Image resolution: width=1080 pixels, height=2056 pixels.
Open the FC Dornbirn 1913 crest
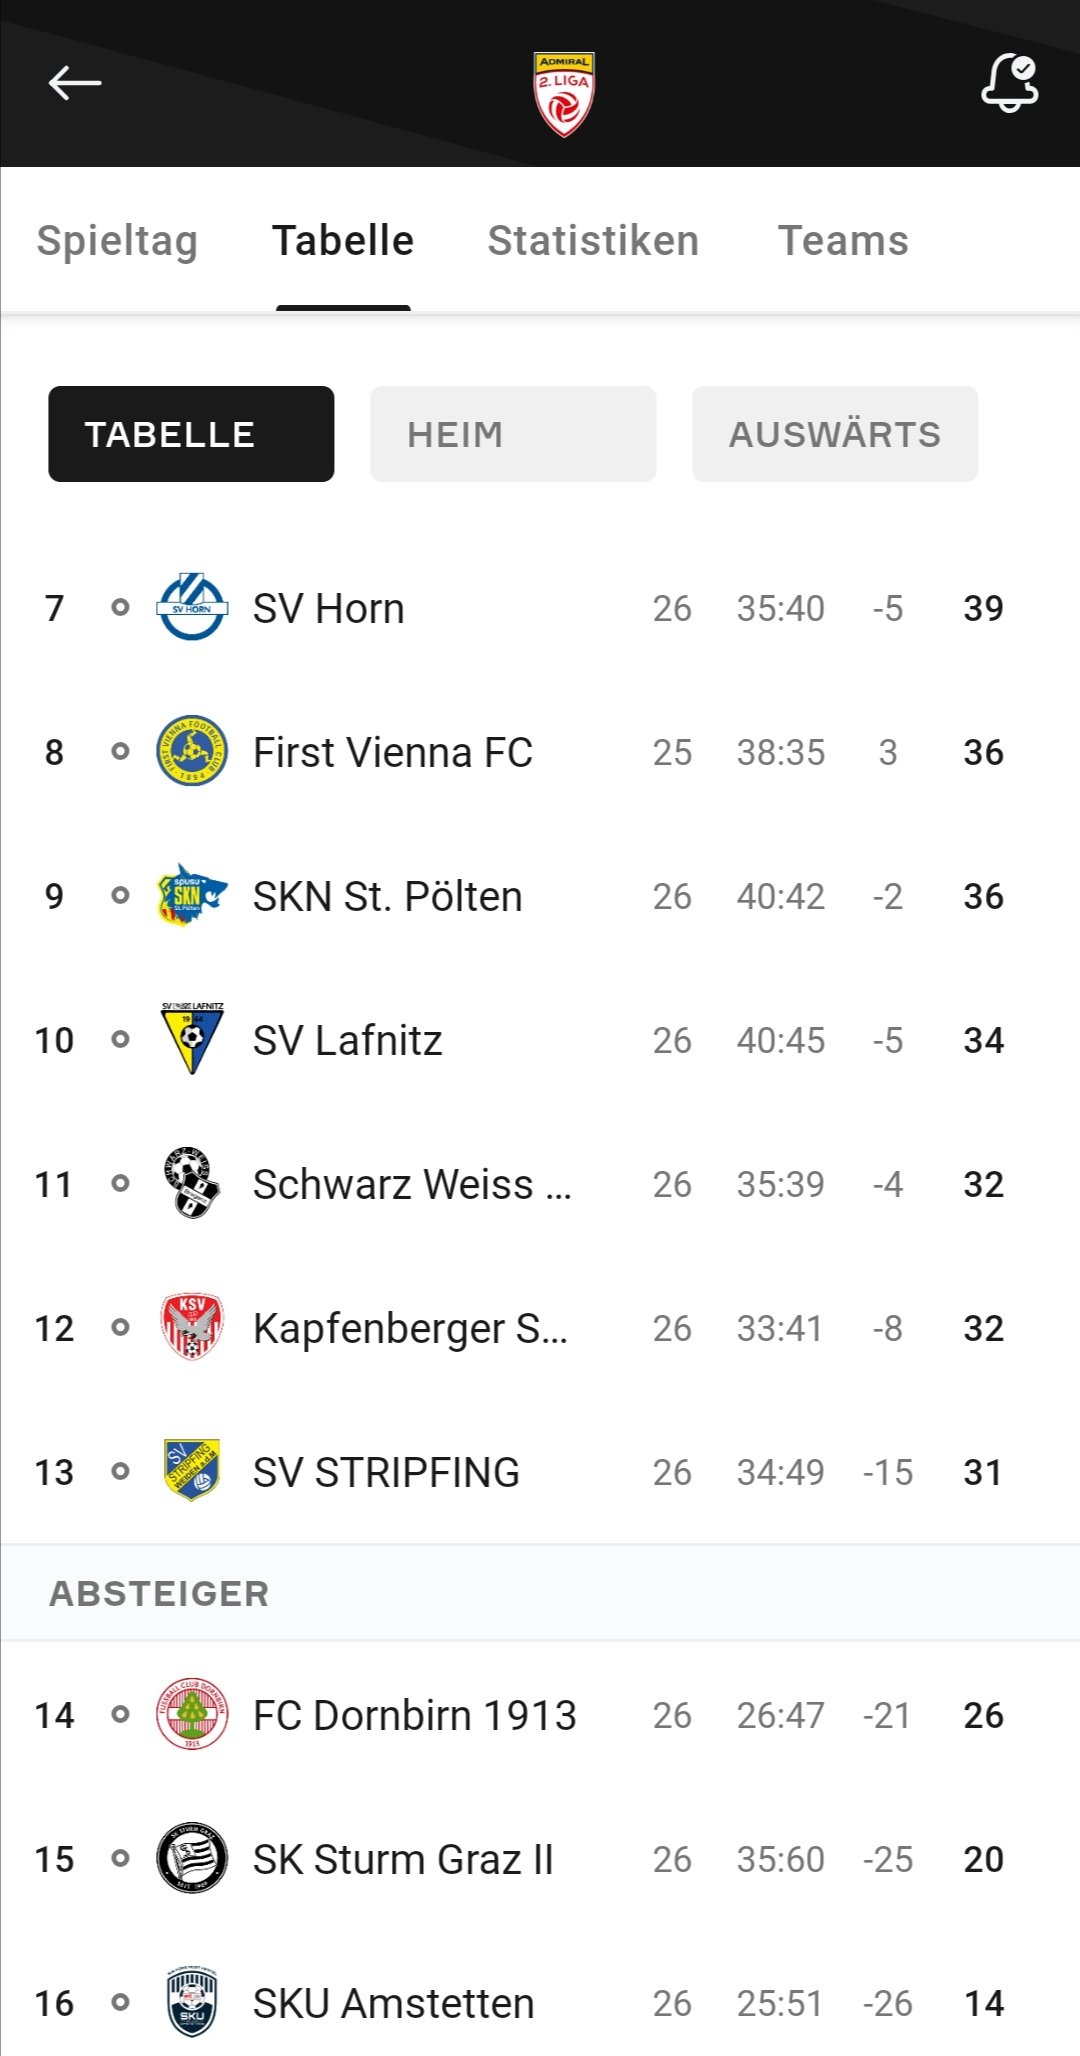tap(192, 1714)
